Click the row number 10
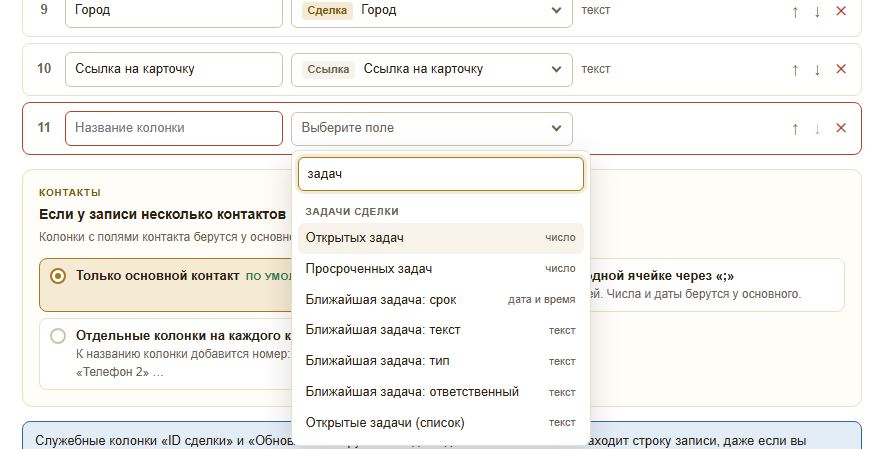The height and width of the screenshot is (449, 884). coord(44,68)
